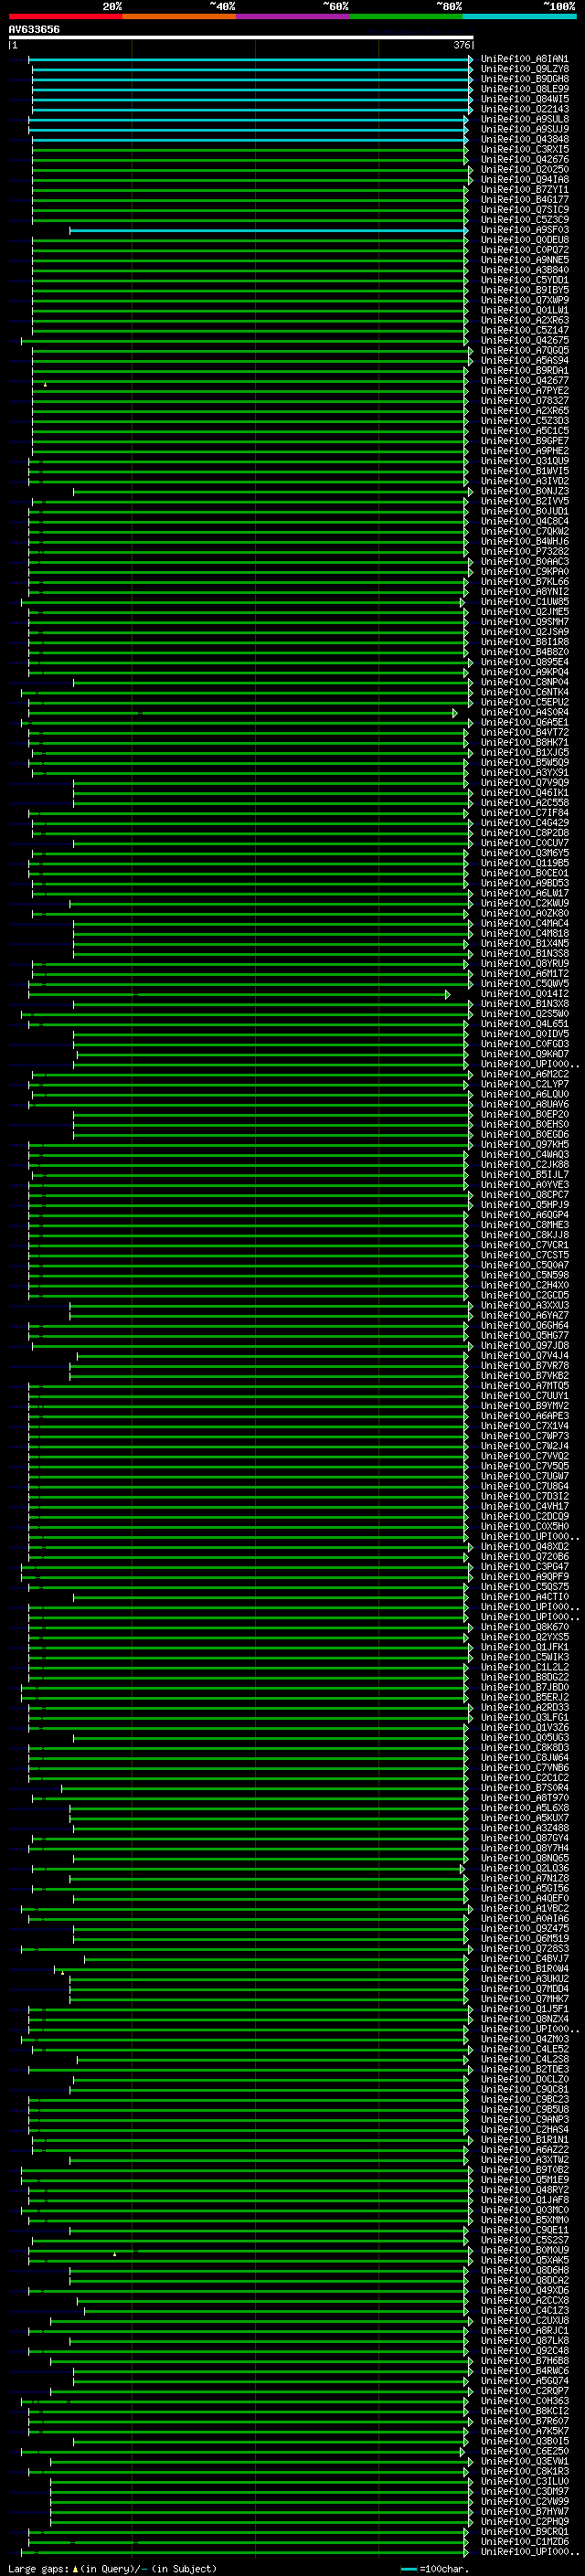
Task: Select hit label UniRef100_A2XR63
Action: (x=525, y=320)
